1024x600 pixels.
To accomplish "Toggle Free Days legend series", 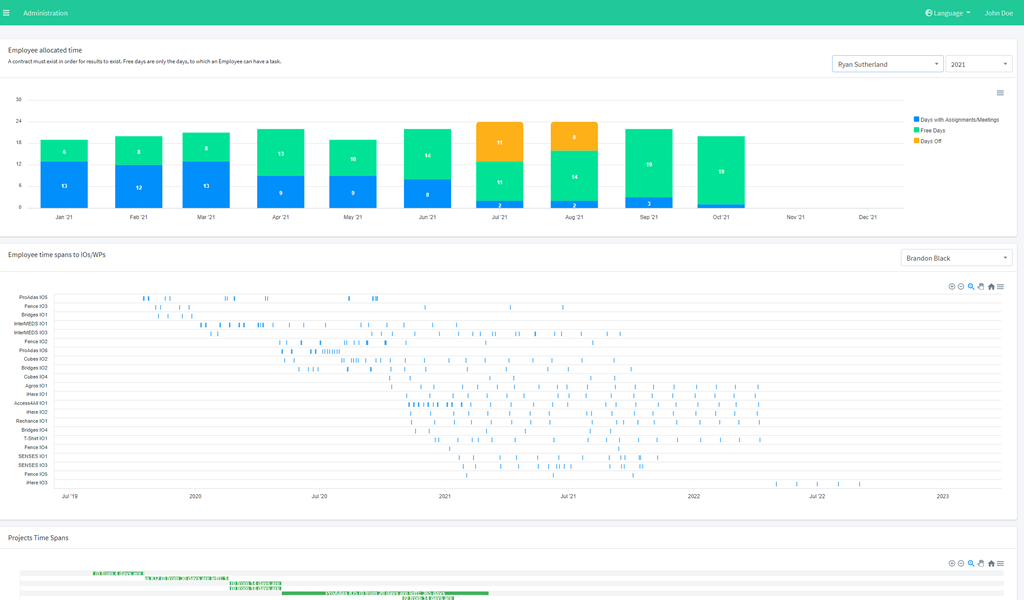I will [932, 130].
